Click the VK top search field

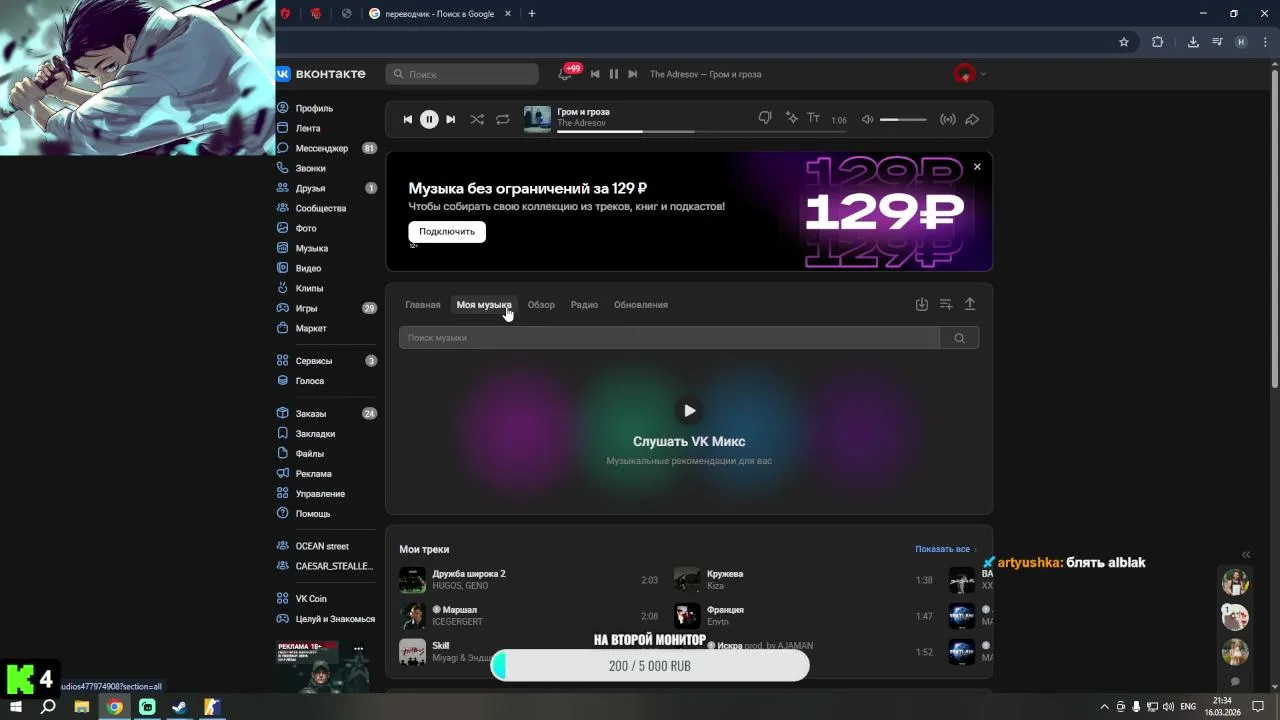[462, 74]
